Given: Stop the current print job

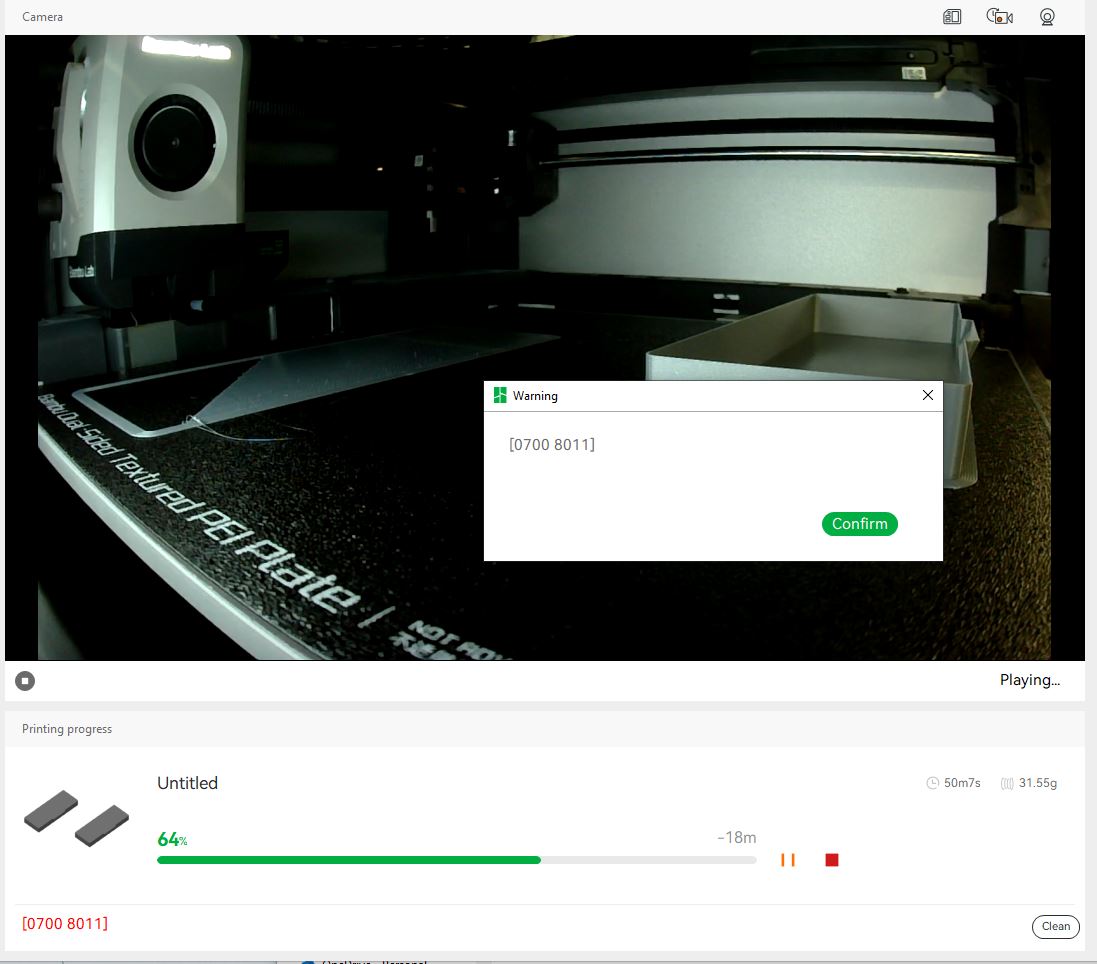Looking at the screenshot, I should 831,859.
